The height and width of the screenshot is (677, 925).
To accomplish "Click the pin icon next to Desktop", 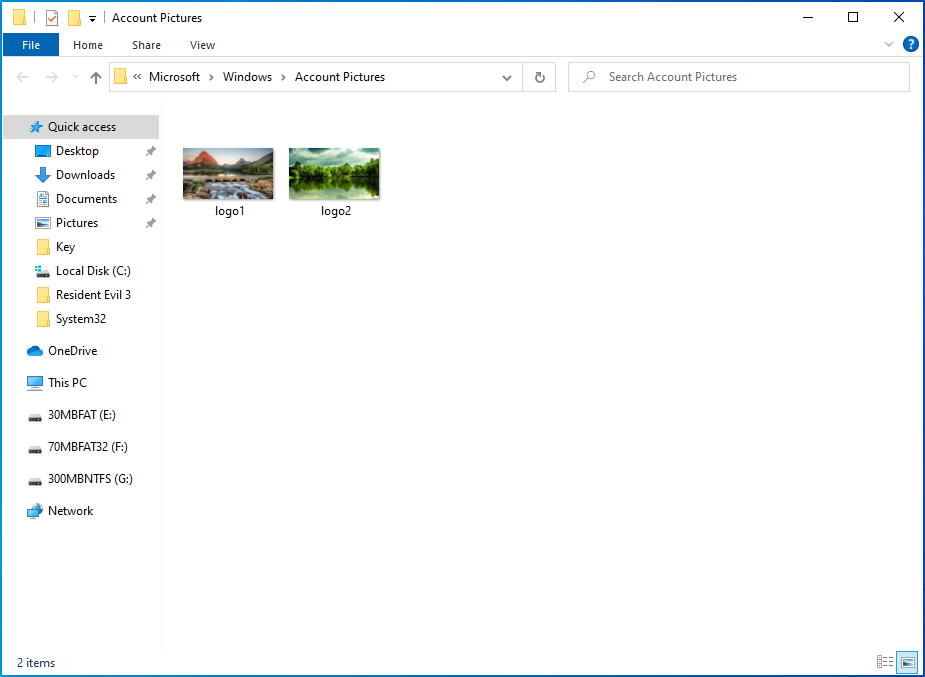I will click(150, 151).
